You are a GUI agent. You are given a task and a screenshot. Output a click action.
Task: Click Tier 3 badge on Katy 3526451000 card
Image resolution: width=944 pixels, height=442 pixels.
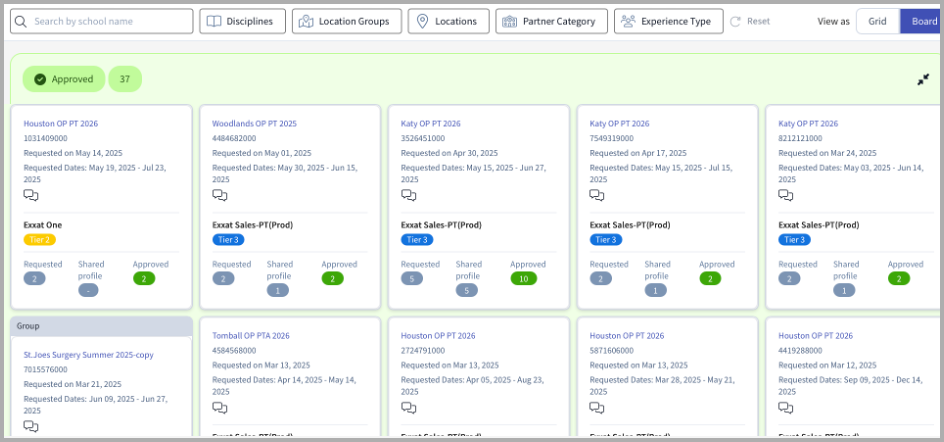coord(417,240)
